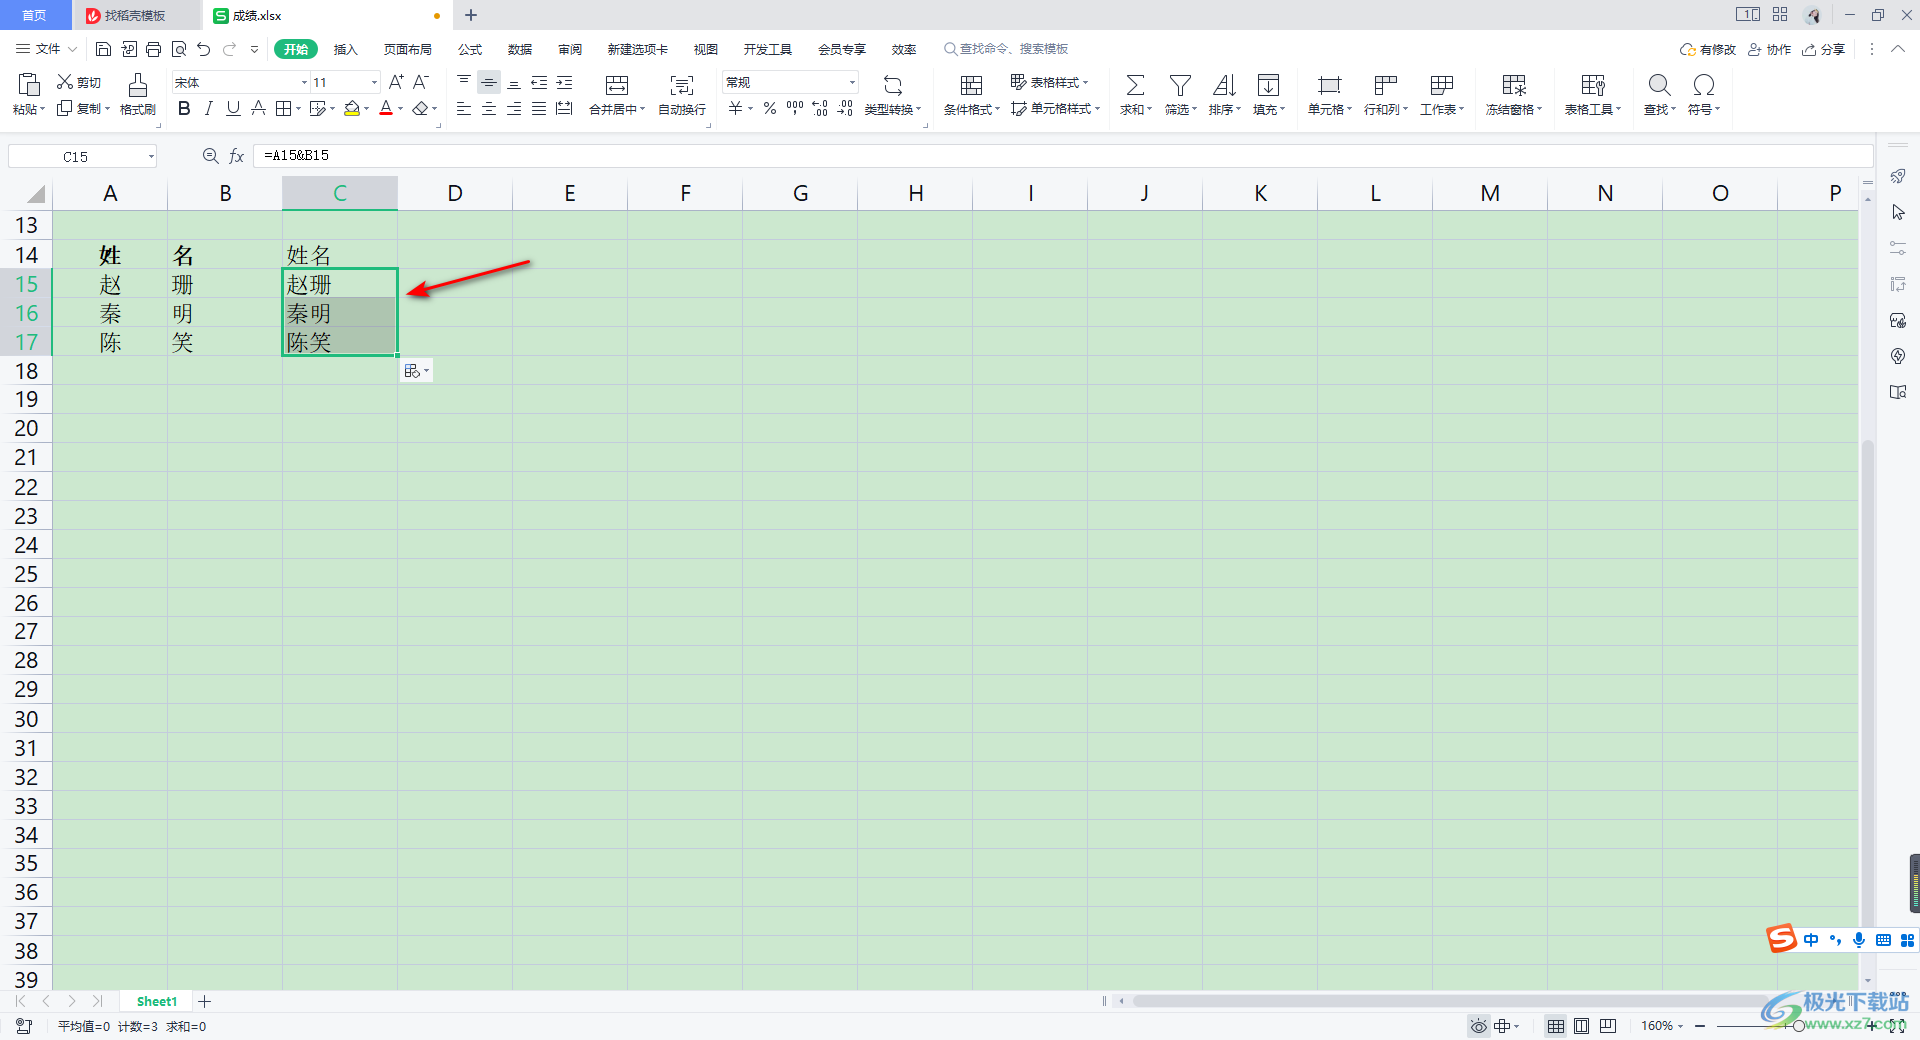Click the Insert Function fx icon

pyautogui.click(x=237, y=156)
